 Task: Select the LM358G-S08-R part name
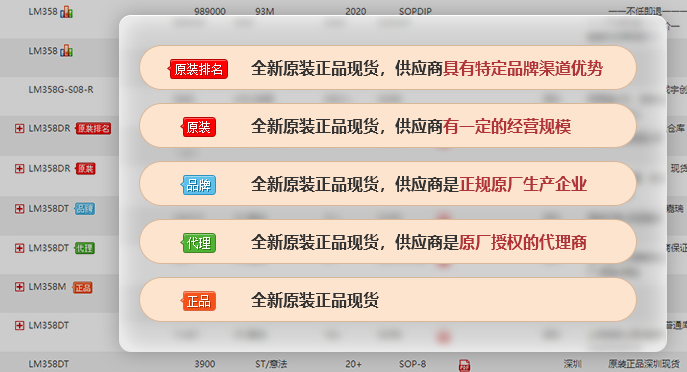tap(61, 90)
